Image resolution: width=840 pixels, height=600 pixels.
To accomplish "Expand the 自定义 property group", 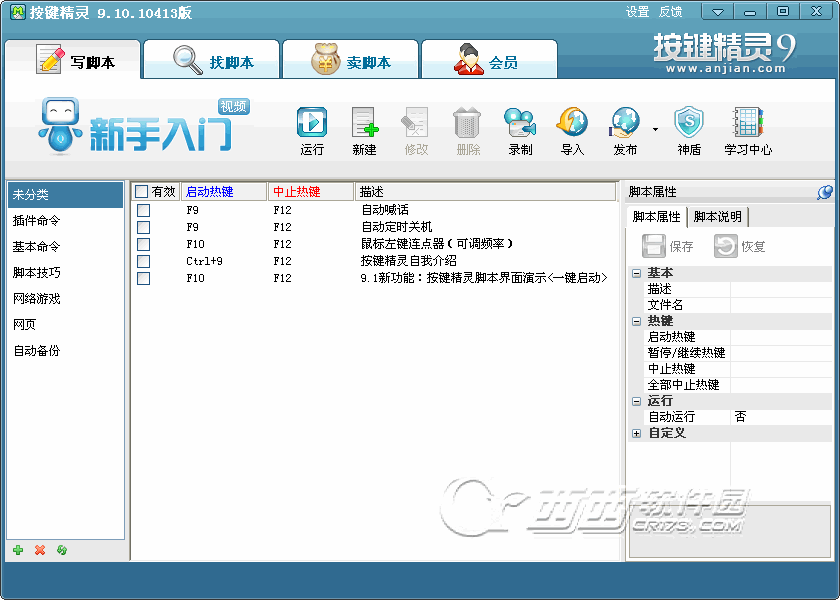I will (637, 433).
